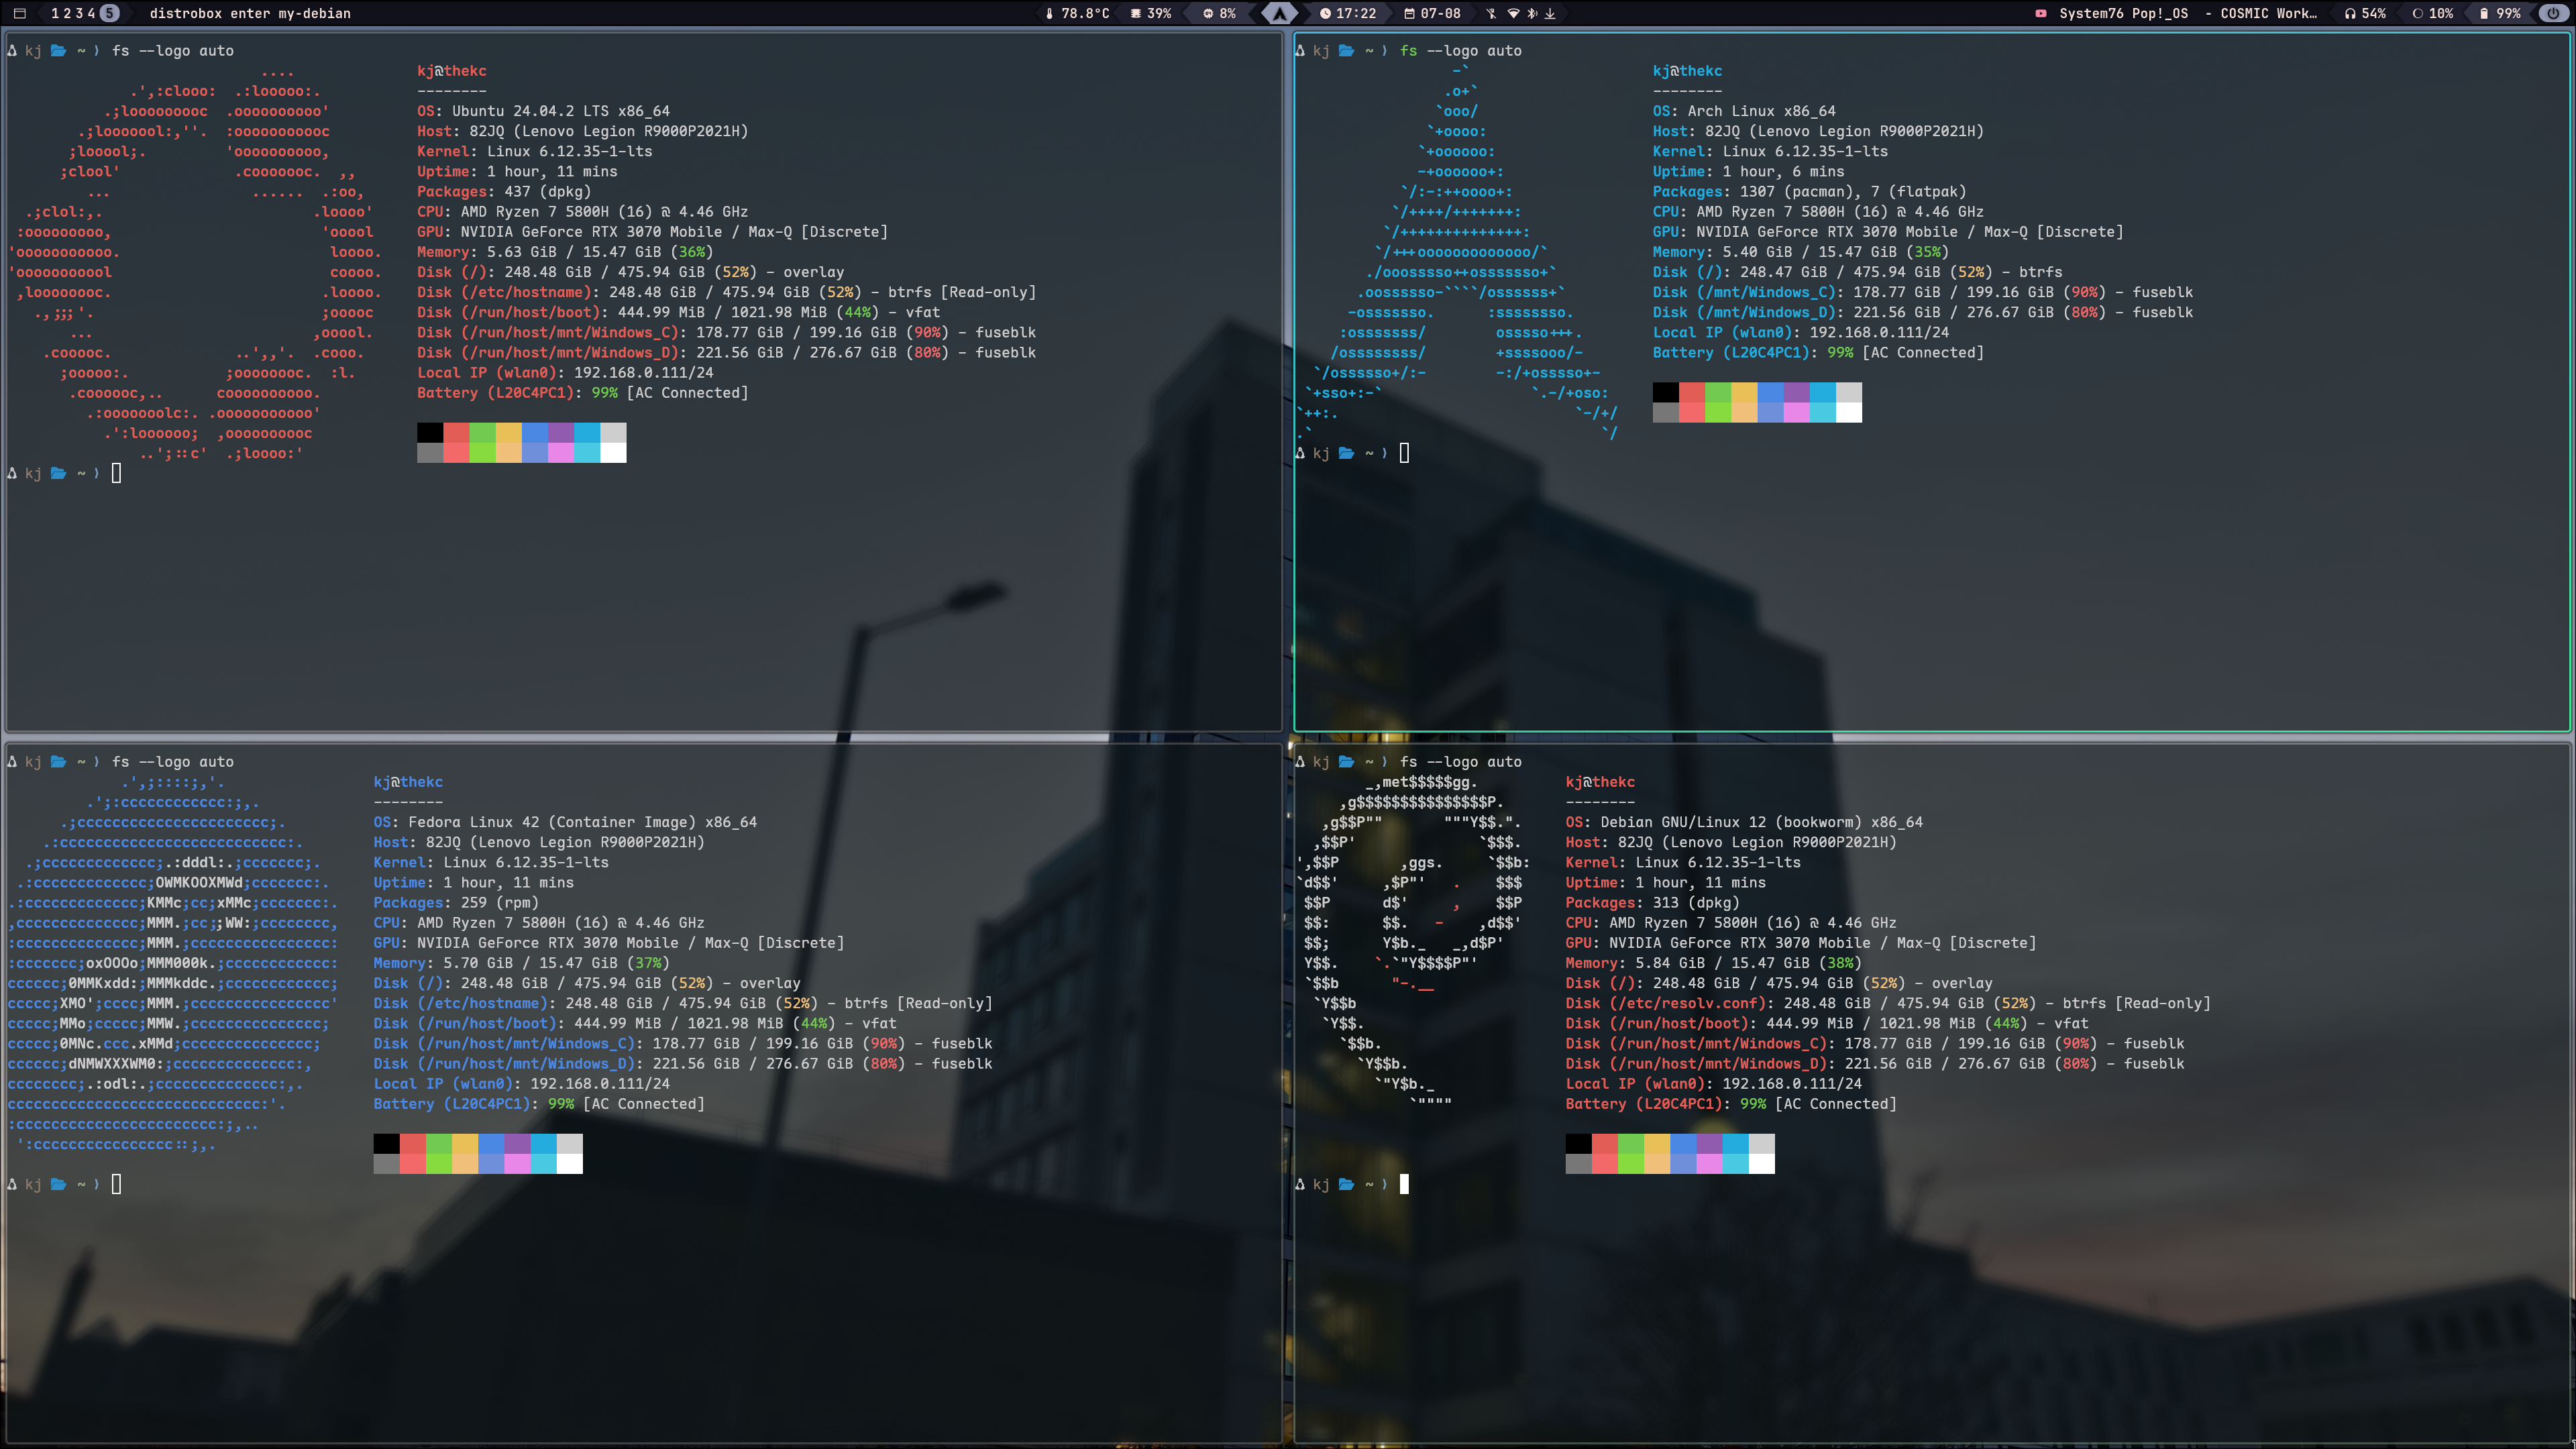Click the window title 'distrobox enter my-debian'
The image size is (2576, 1449).
pos(250,13)
